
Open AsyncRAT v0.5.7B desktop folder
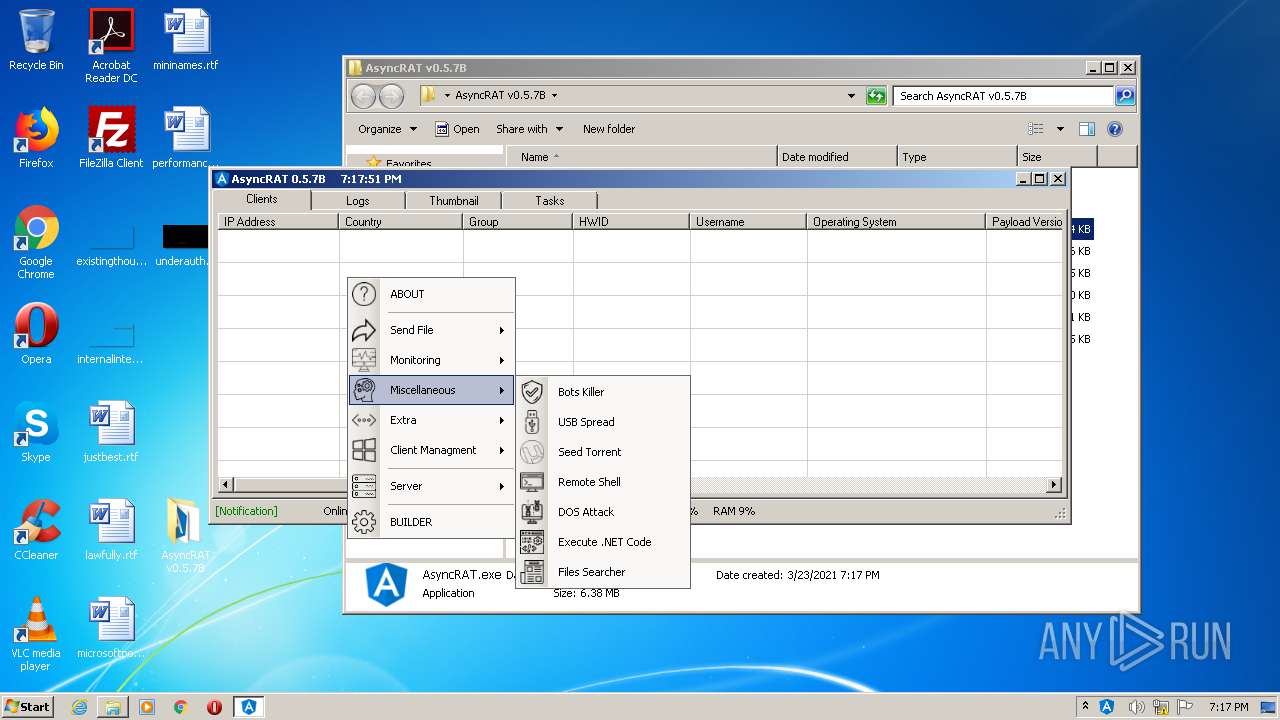tap(185, 535)
